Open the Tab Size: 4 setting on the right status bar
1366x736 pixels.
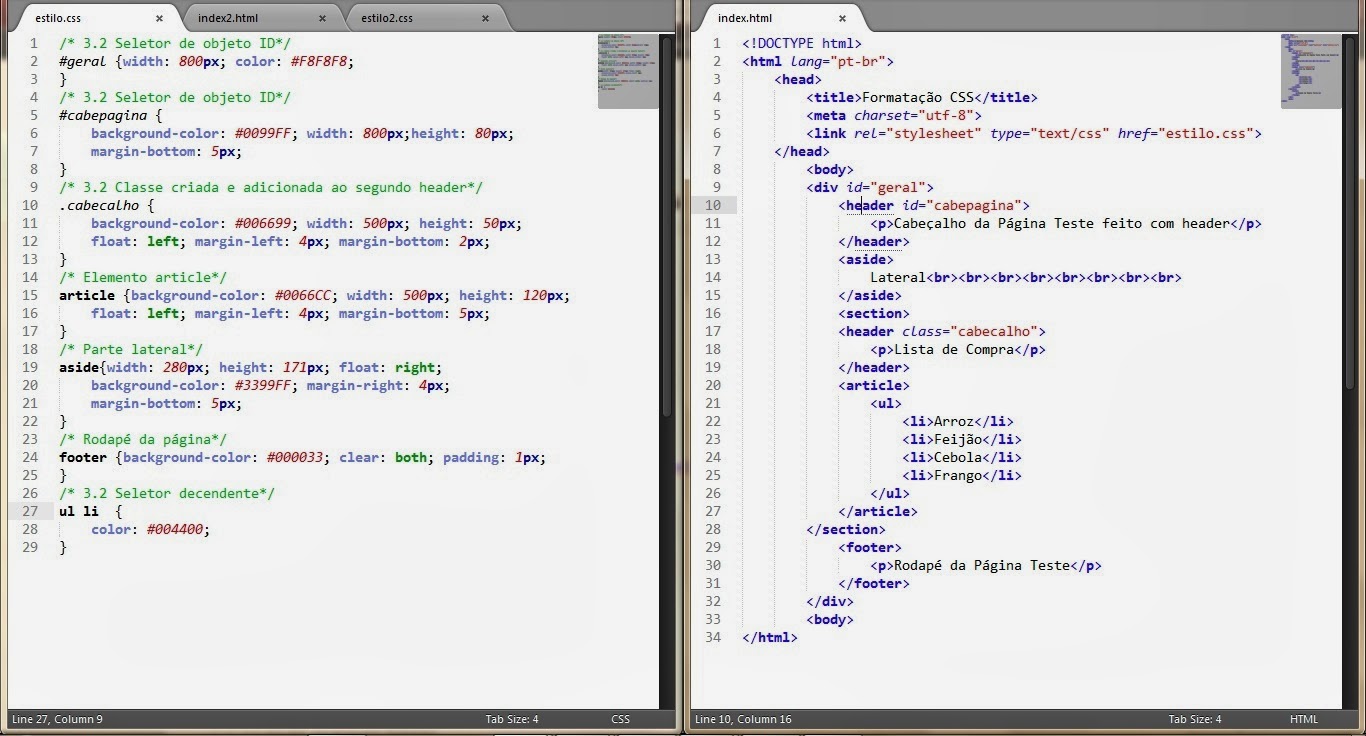(x=1196, y=719)
